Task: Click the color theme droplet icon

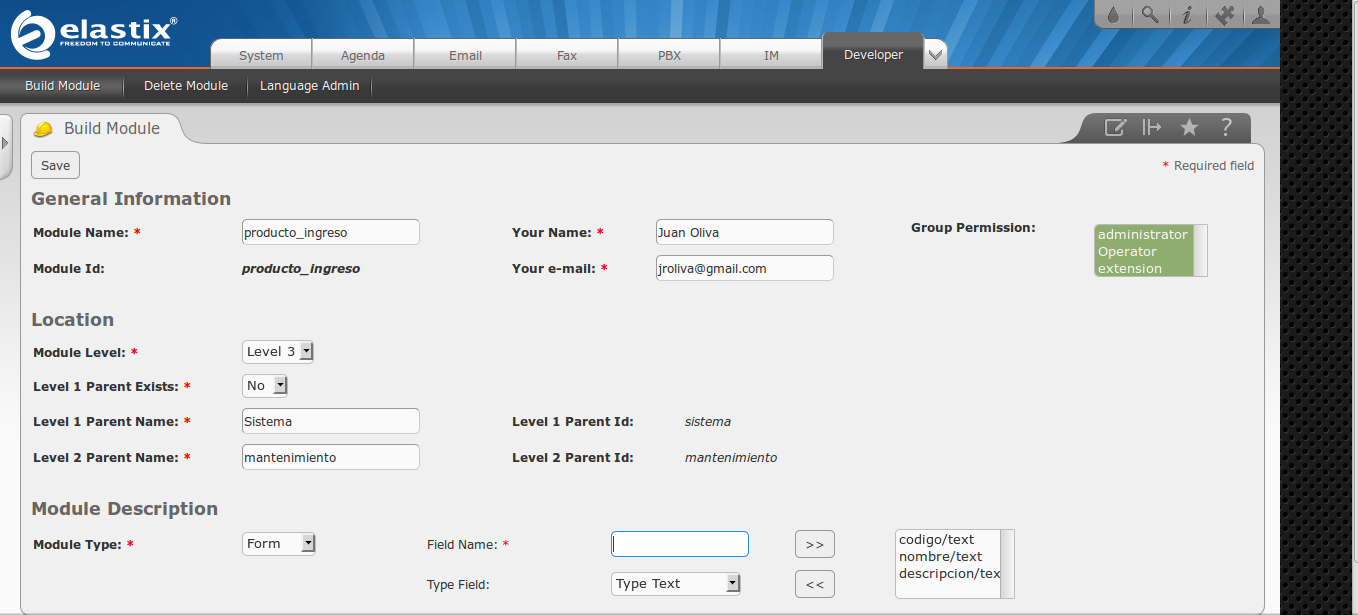Action: pyautogui.click(x=1113, y=15)
